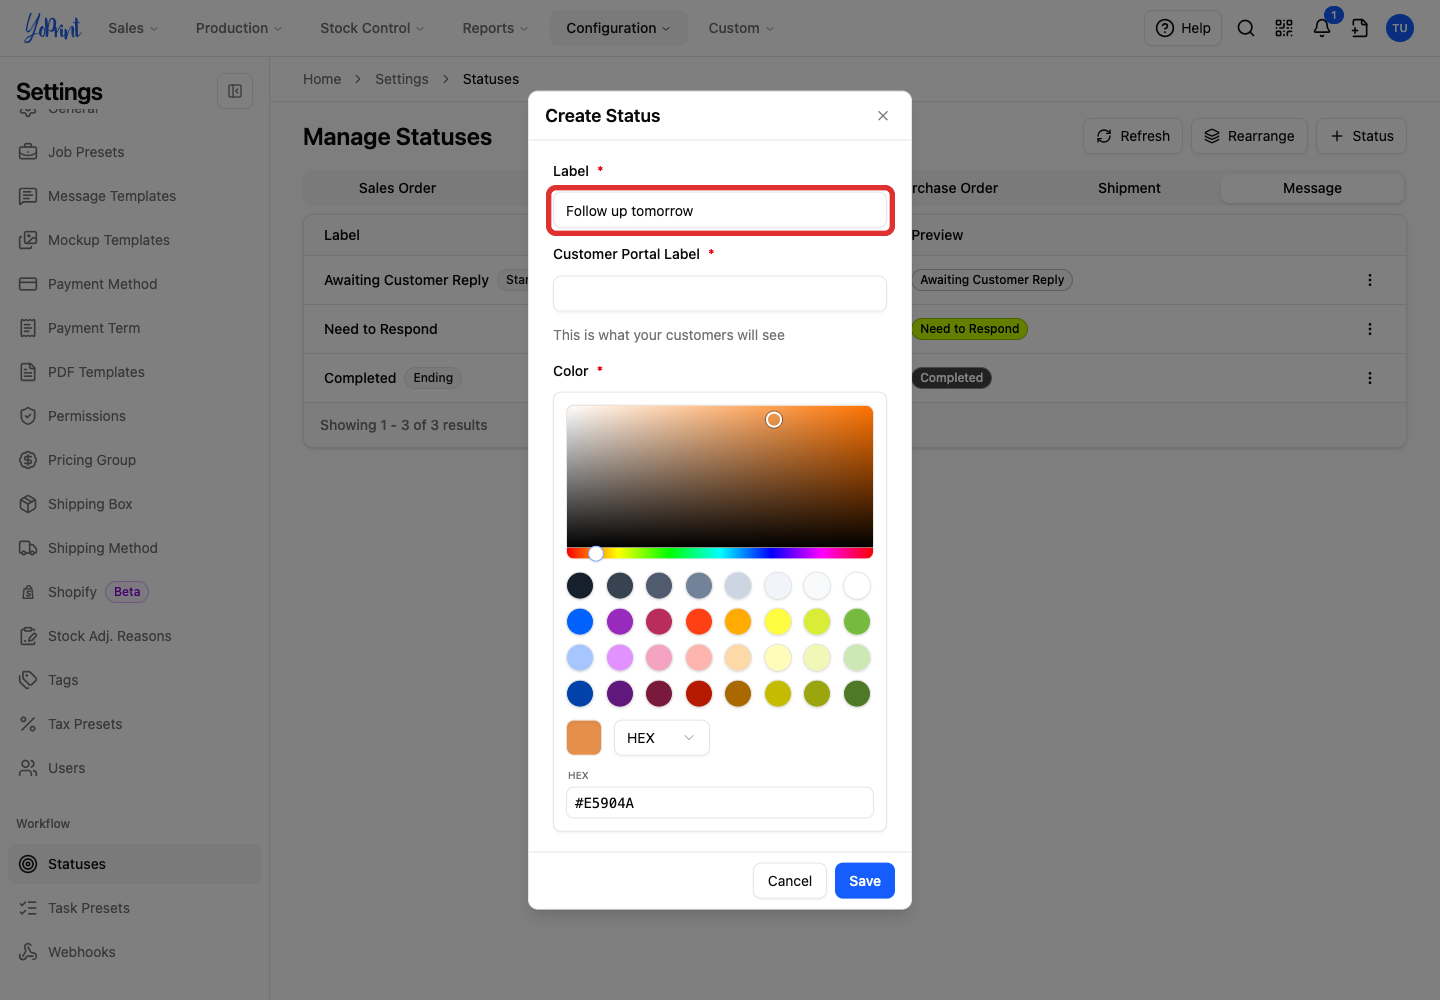1440x1000 pixels.
Task: Switch to the Shipment tab
Action: coord(1129,188)
